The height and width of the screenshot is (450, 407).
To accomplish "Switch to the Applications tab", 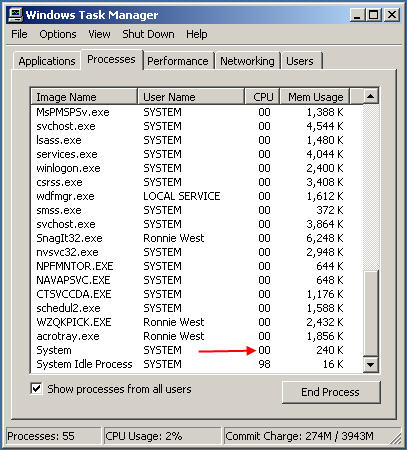I will 47,61.
